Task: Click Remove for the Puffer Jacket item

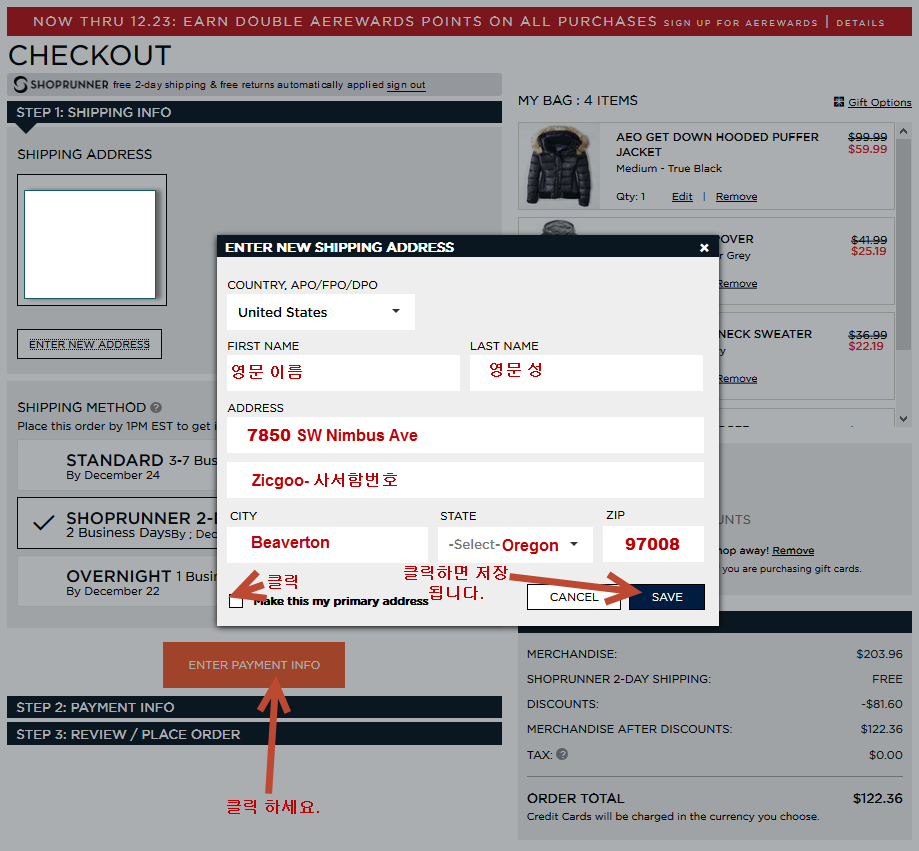Action: (736, 196)
